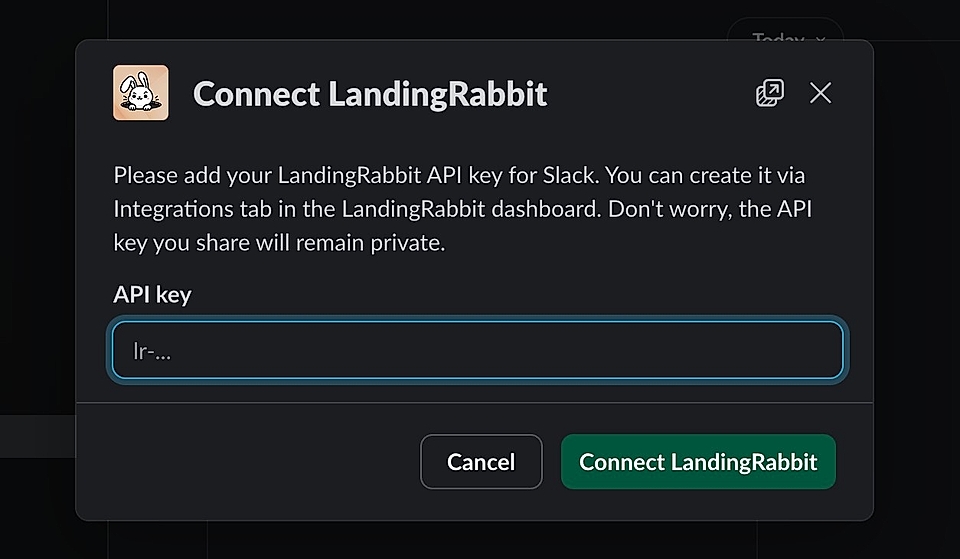Select the pop-out window icon beside X
This screenshot has width=960, height=559.
(x=769, y=93)
